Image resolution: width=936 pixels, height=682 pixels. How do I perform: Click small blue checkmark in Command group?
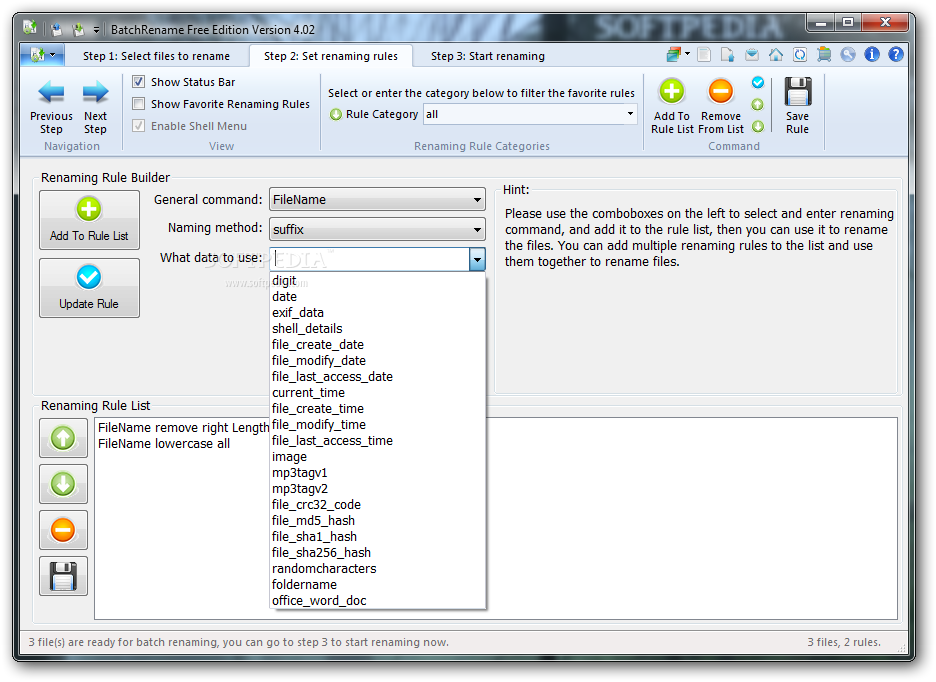tap(758, 82)
